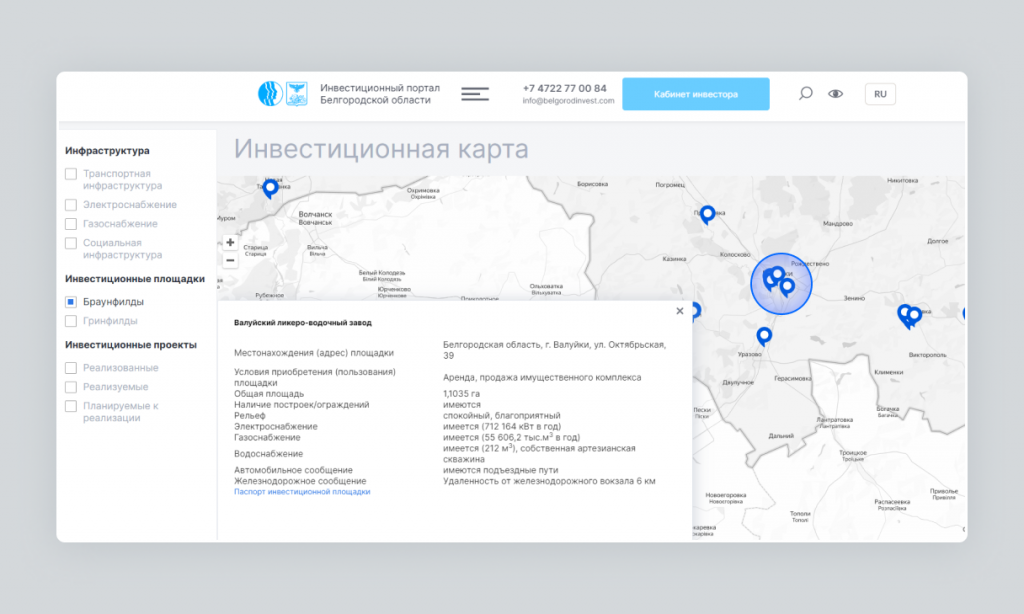Click popup title Валуйский ликеро-водочный завод
Image resolution: width=1024 pixels, height=614 pixels.
[x=302, y=323]
